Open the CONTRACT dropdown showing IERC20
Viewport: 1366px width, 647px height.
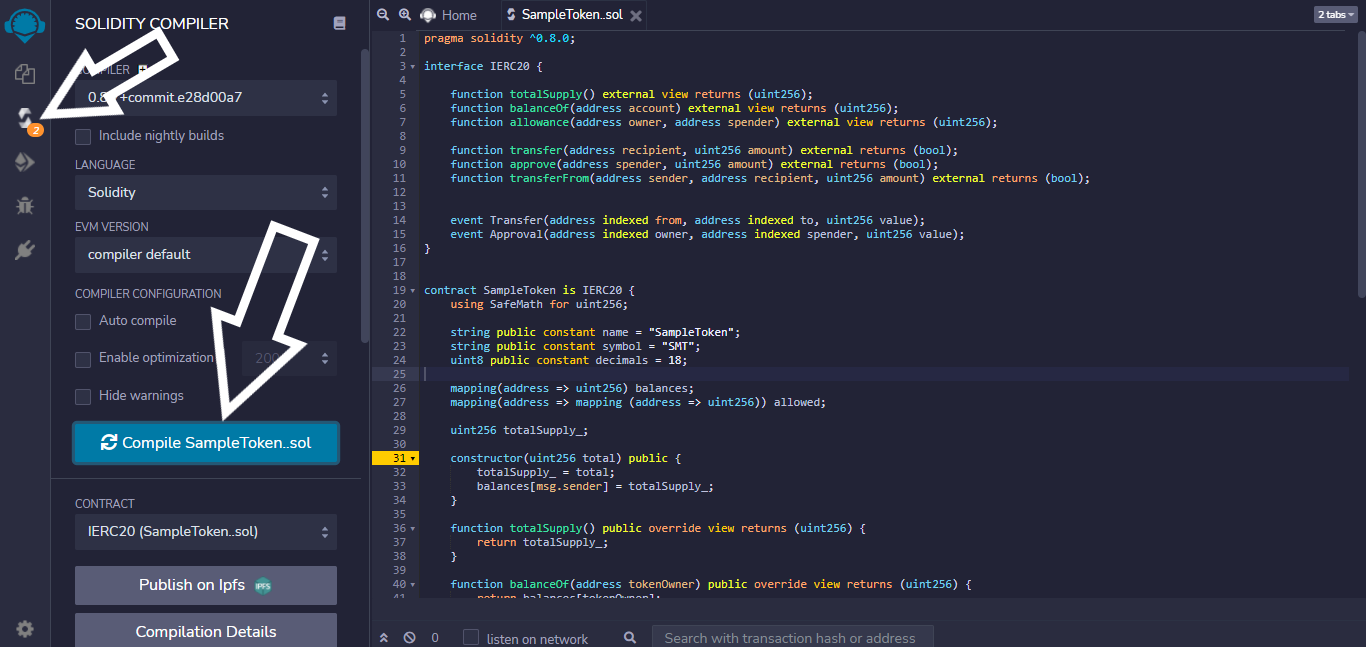point(206,532)
